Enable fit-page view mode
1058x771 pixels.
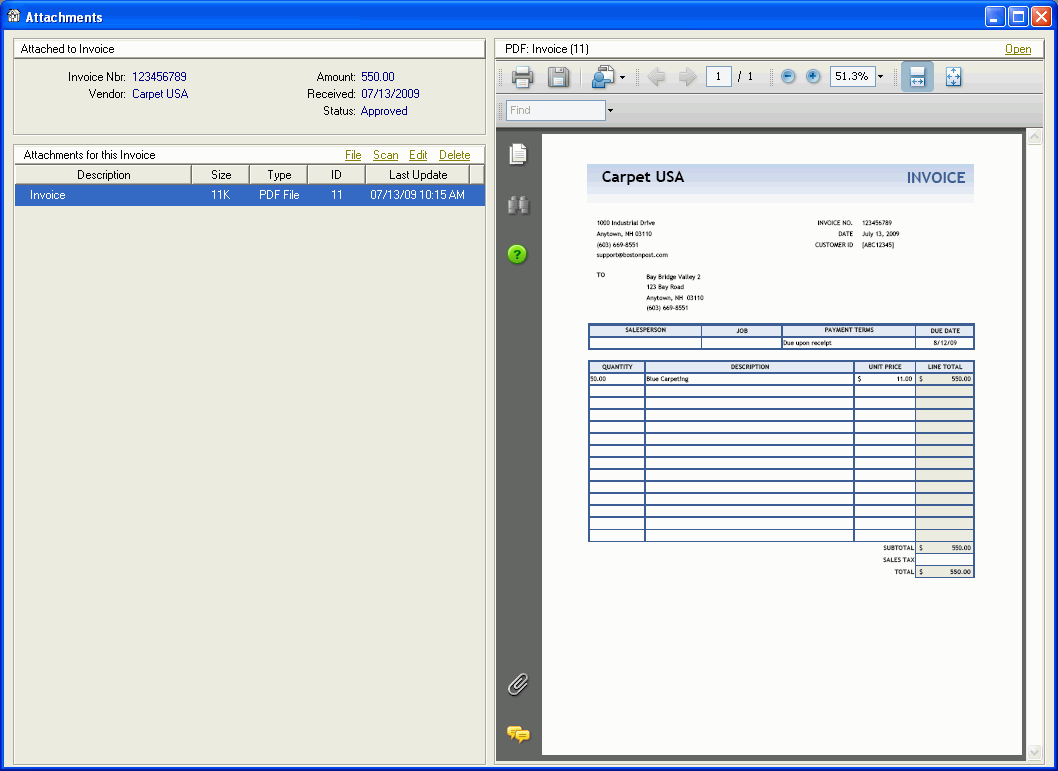click(x=953, y=76)
